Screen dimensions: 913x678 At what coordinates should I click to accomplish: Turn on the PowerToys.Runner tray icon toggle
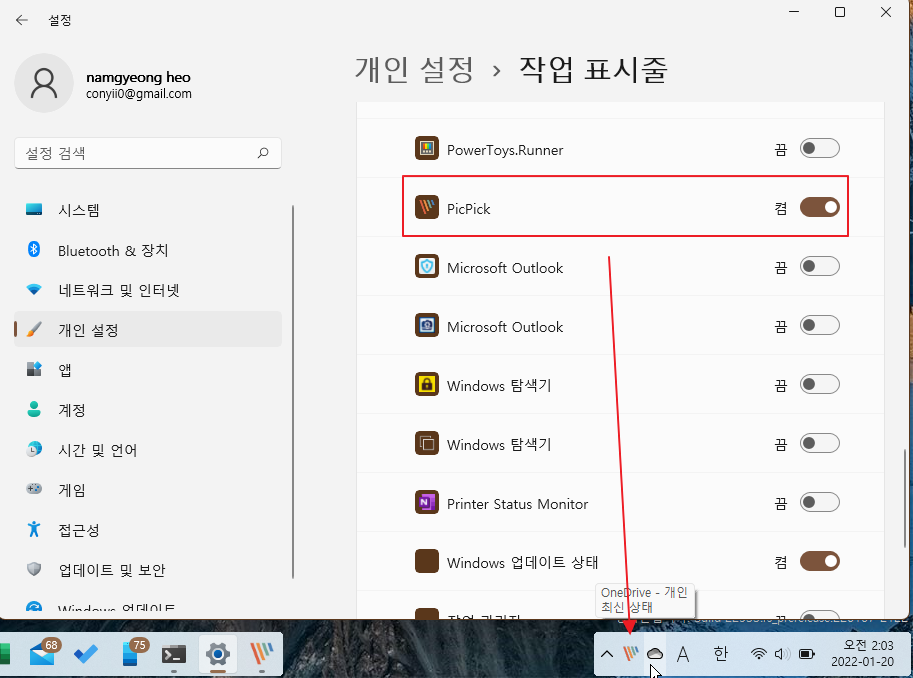click(x=819, y=149)
